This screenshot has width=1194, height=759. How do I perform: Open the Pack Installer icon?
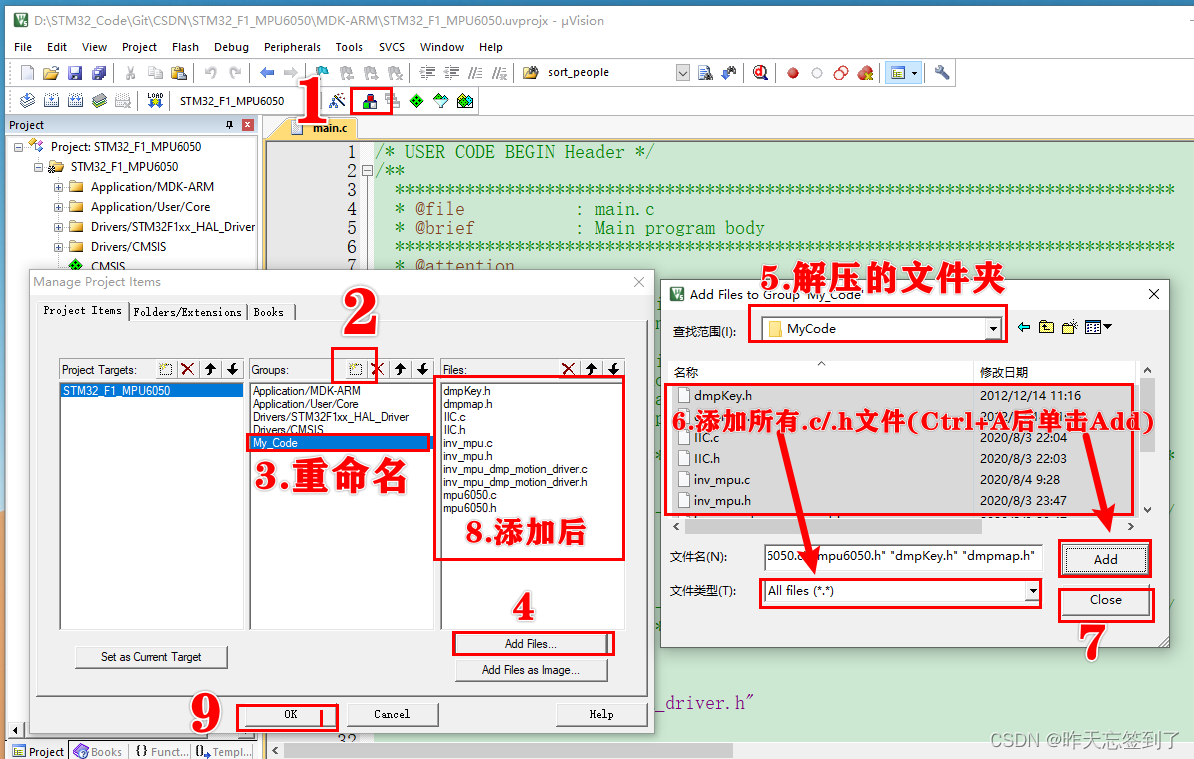click(x=465, y=100)
